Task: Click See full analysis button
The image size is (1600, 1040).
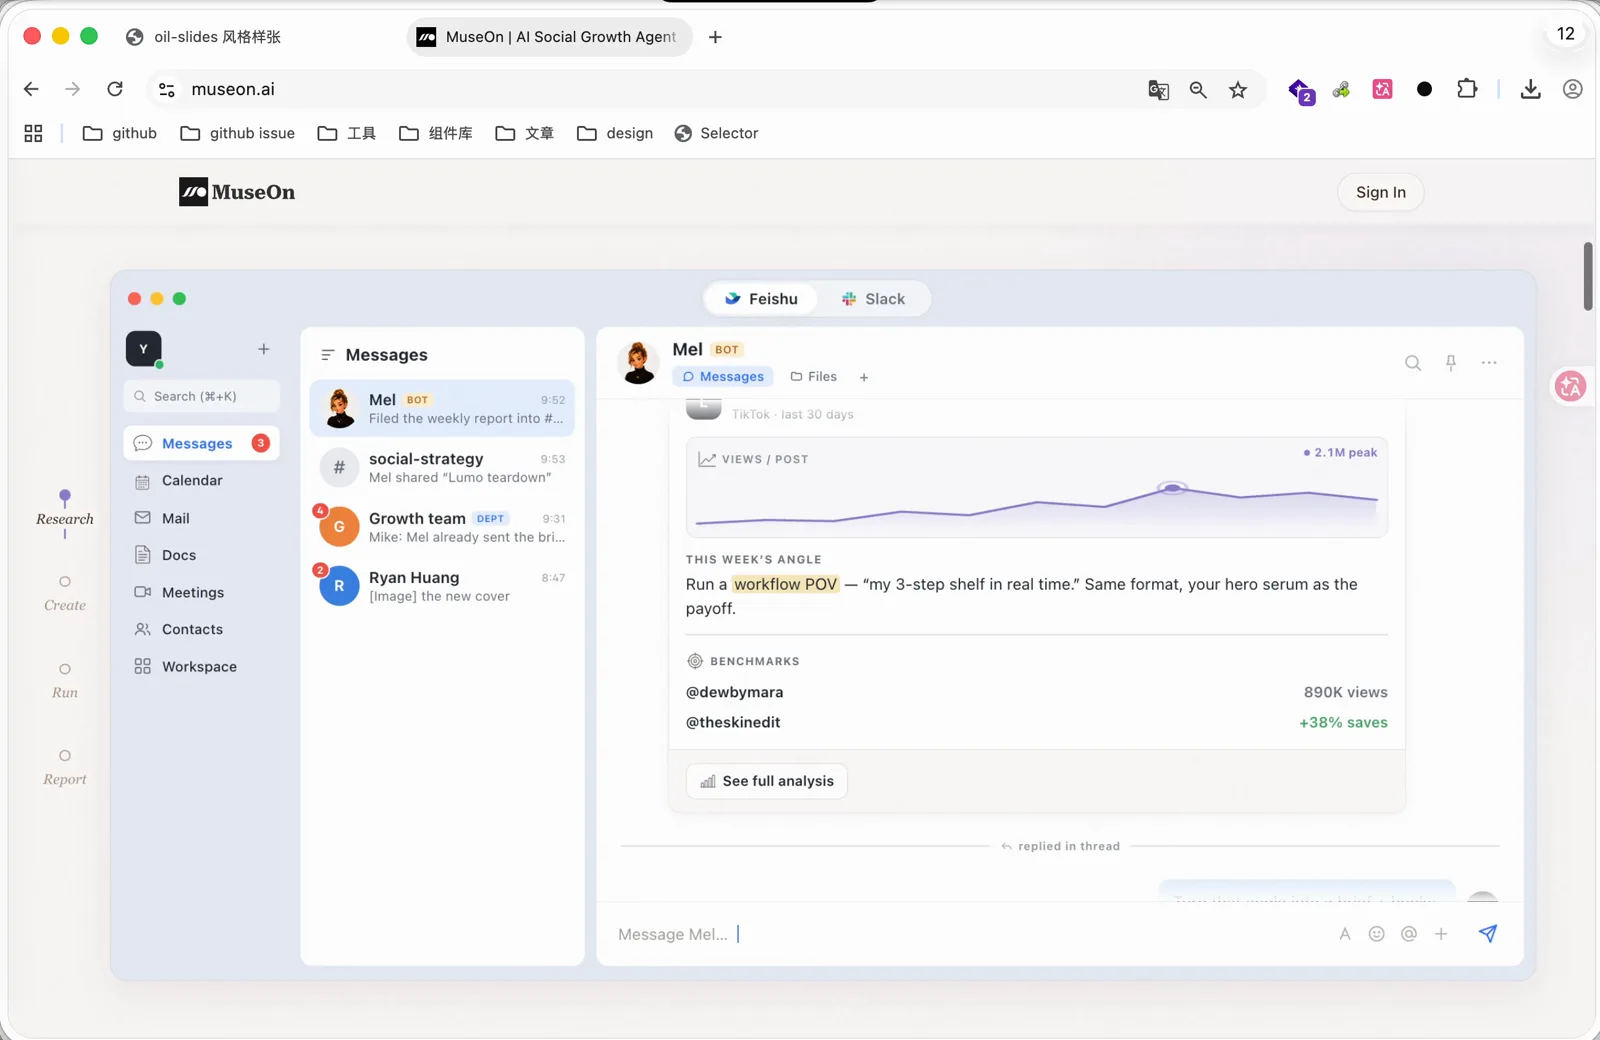Action: pos(767,781)
